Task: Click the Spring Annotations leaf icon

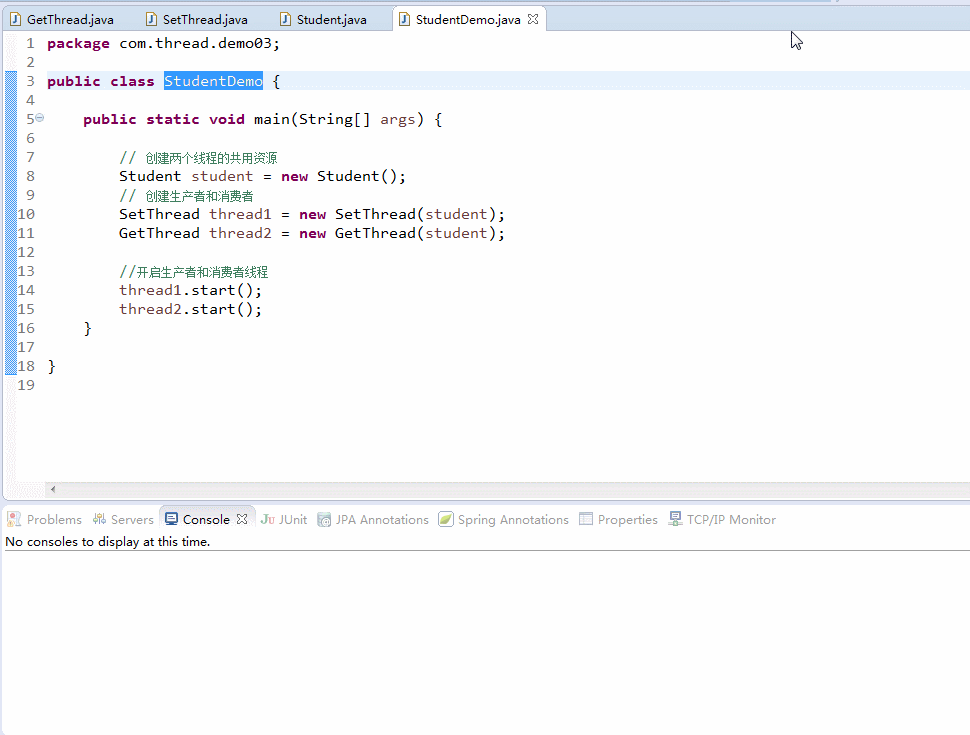Action: [x=445, y=519]
